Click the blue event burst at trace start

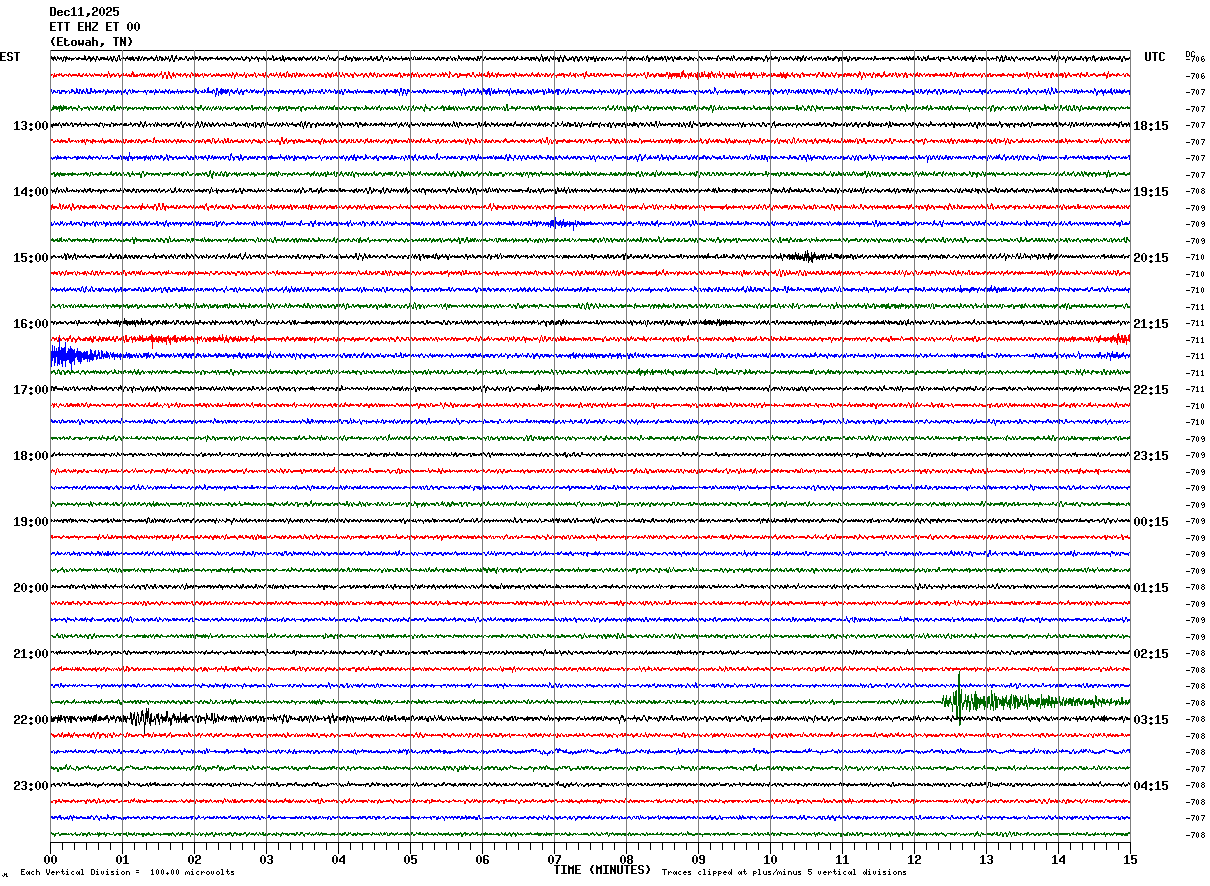point(66,355)
